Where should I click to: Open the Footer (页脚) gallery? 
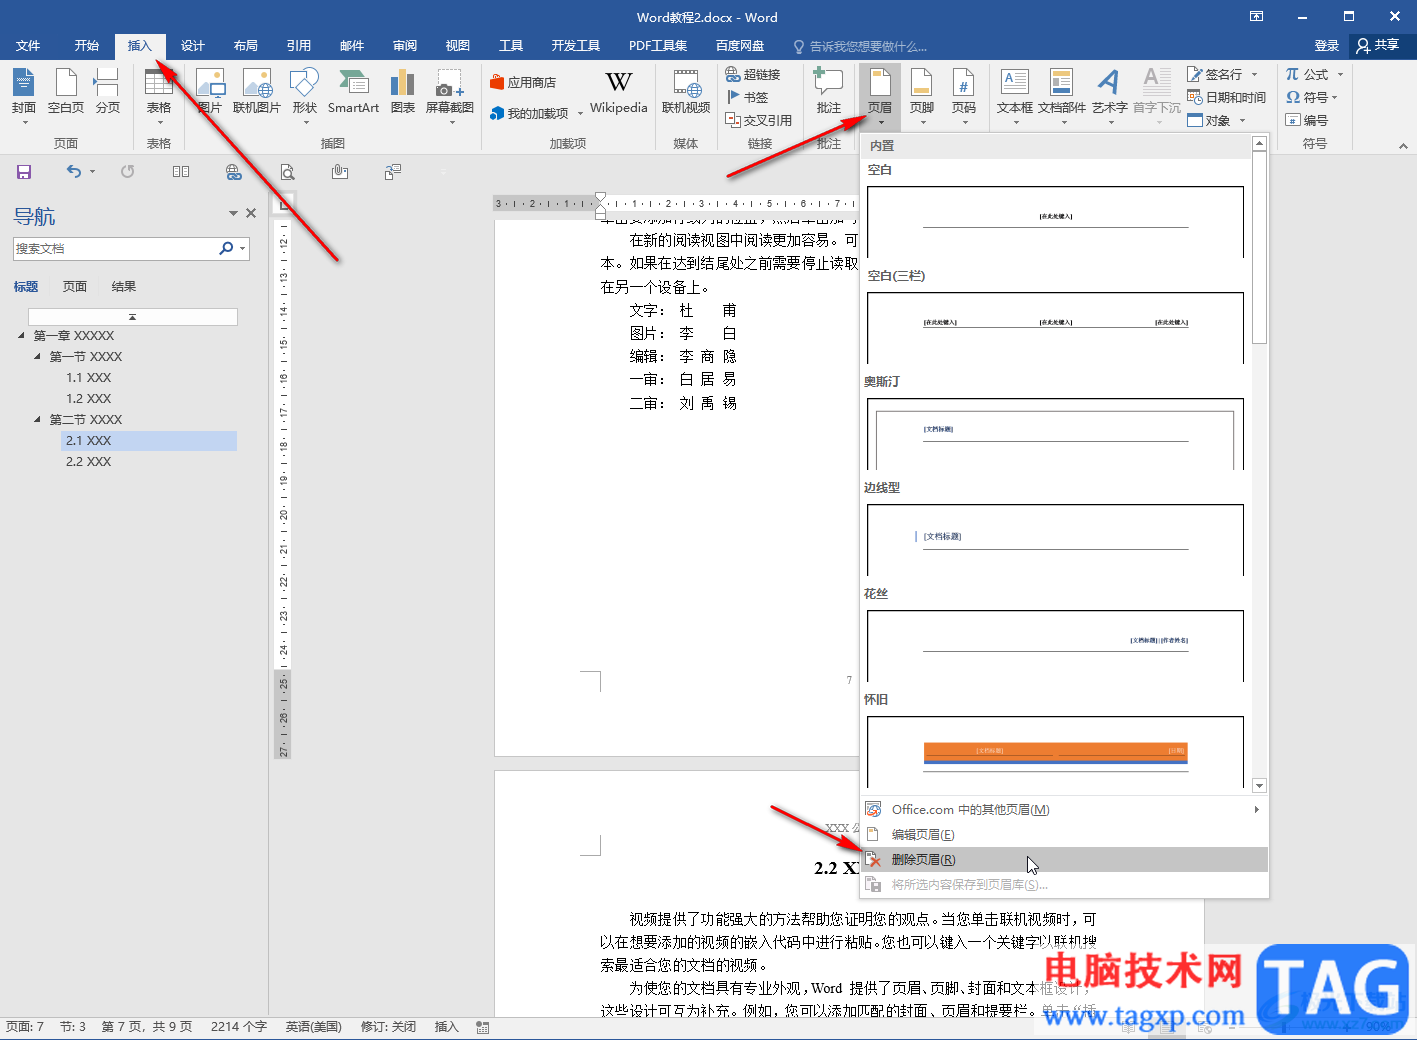pyautogui.click(x=922, y=96)
